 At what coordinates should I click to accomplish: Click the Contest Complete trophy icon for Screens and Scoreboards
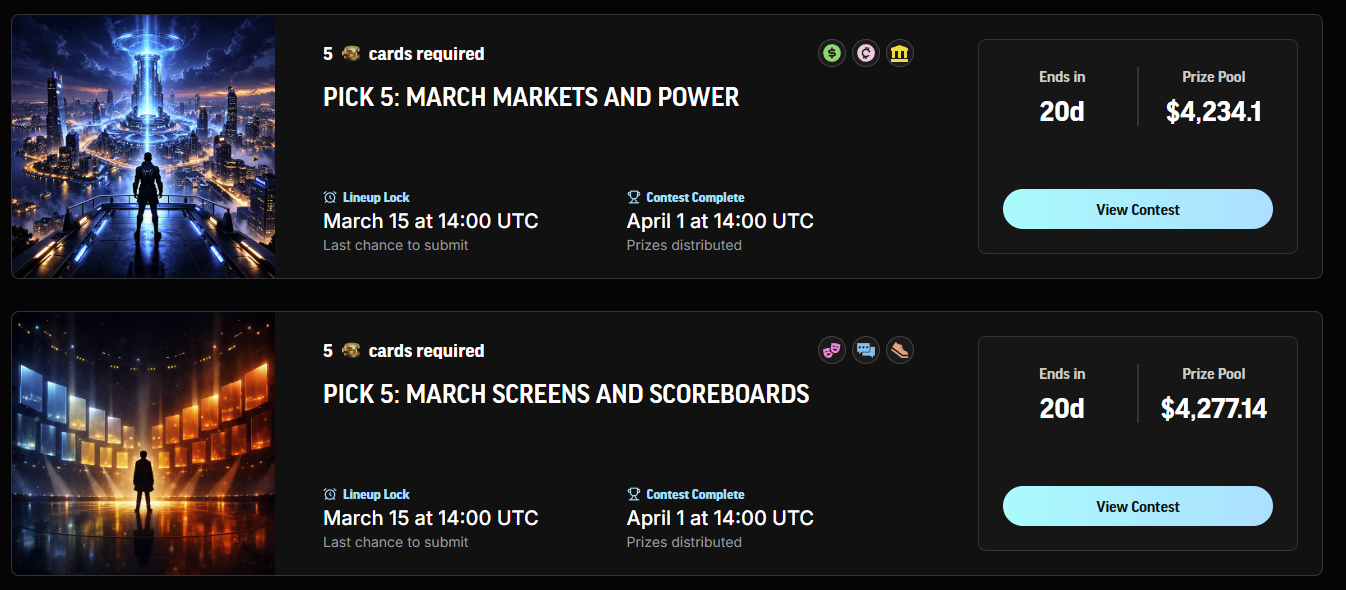633,495
